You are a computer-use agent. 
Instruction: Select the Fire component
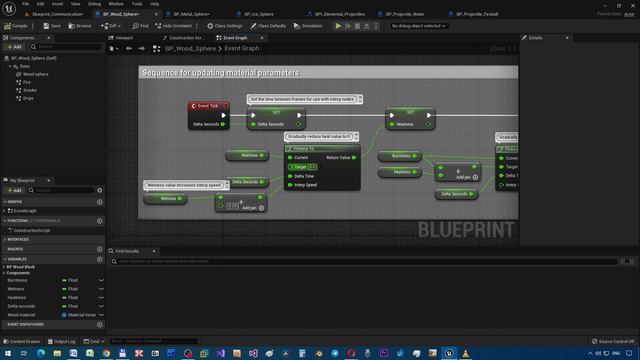point(27,82)
